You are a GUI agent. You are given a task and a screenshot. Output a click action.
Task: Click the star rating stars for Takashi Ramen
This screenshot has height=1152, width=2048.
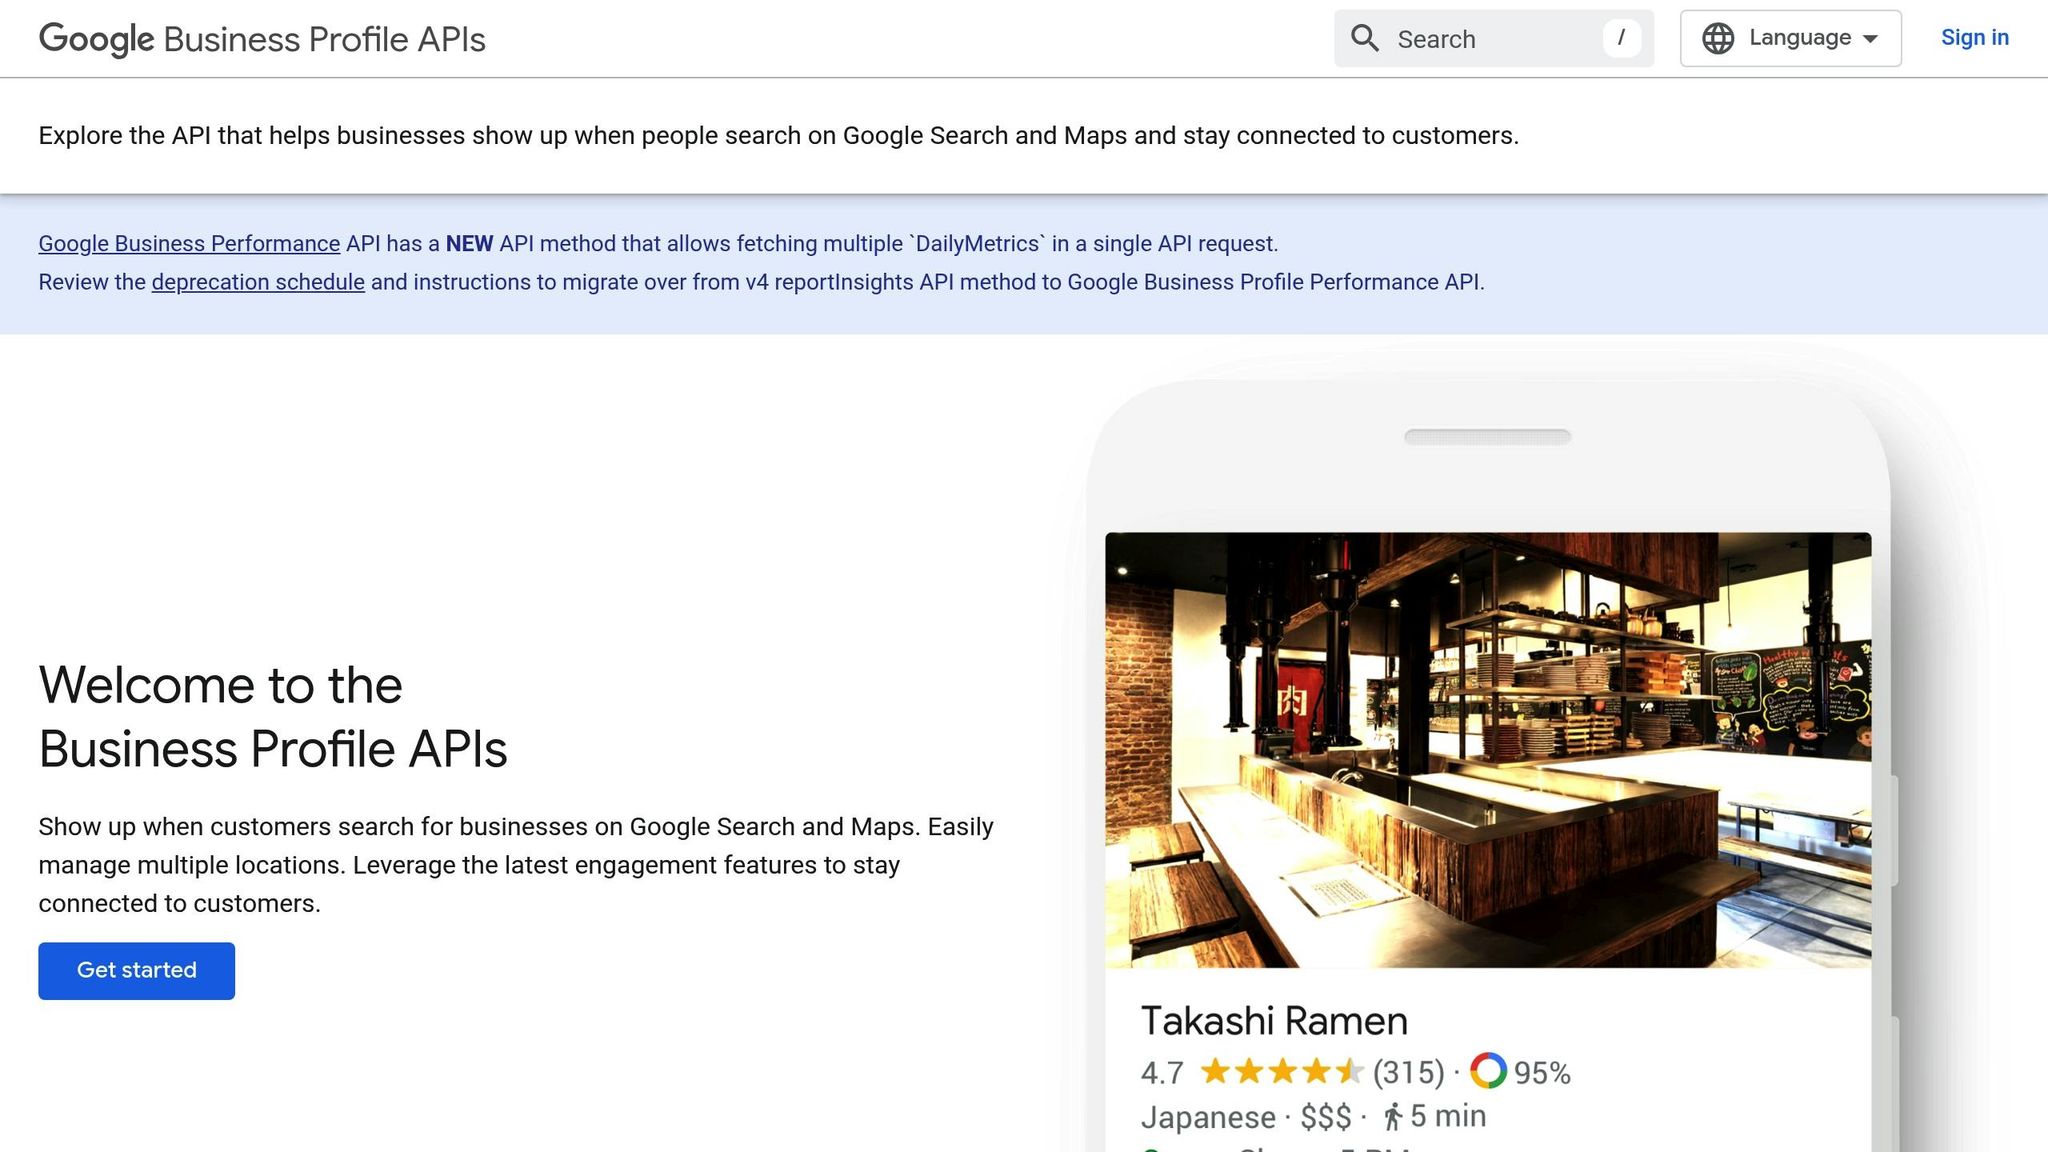1283,1071
